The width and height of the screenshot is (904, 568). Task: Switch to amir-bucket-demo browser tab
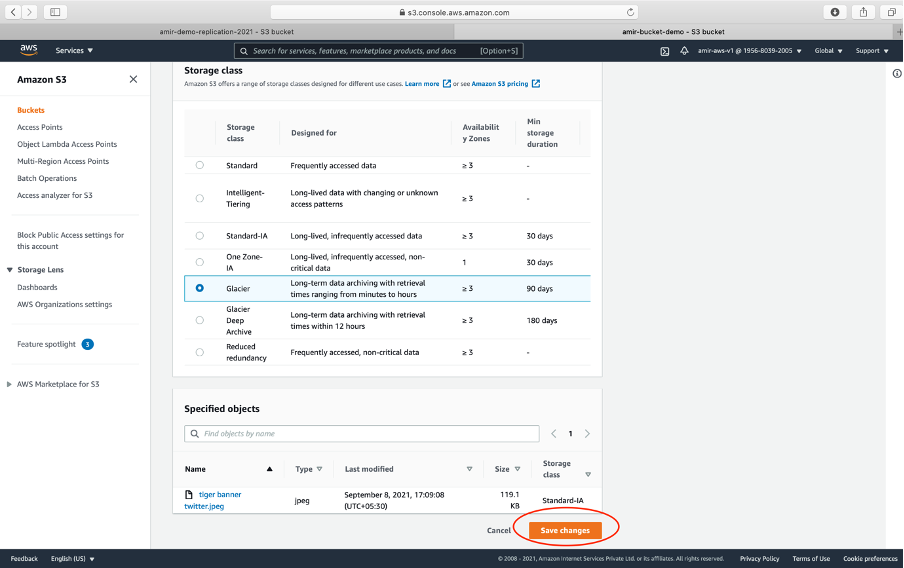pos(673,32)
